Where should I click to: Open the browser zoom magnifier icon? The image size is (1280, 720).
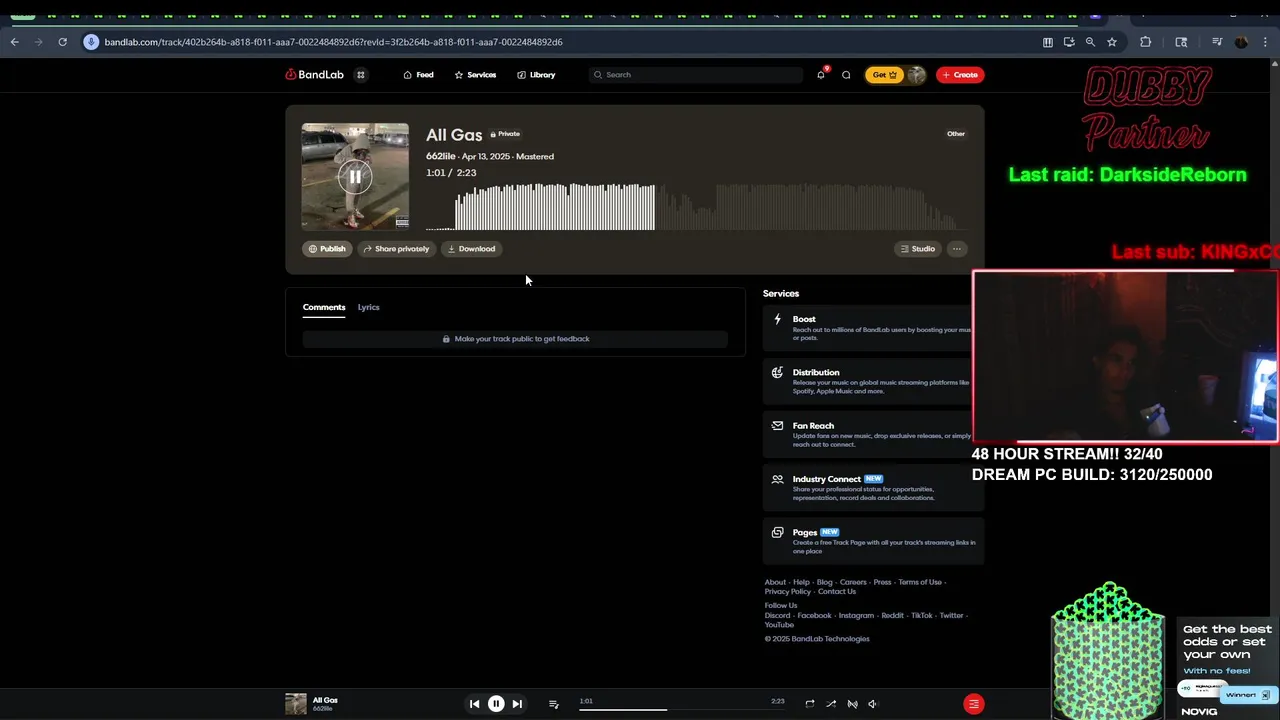coord(1090,42)
